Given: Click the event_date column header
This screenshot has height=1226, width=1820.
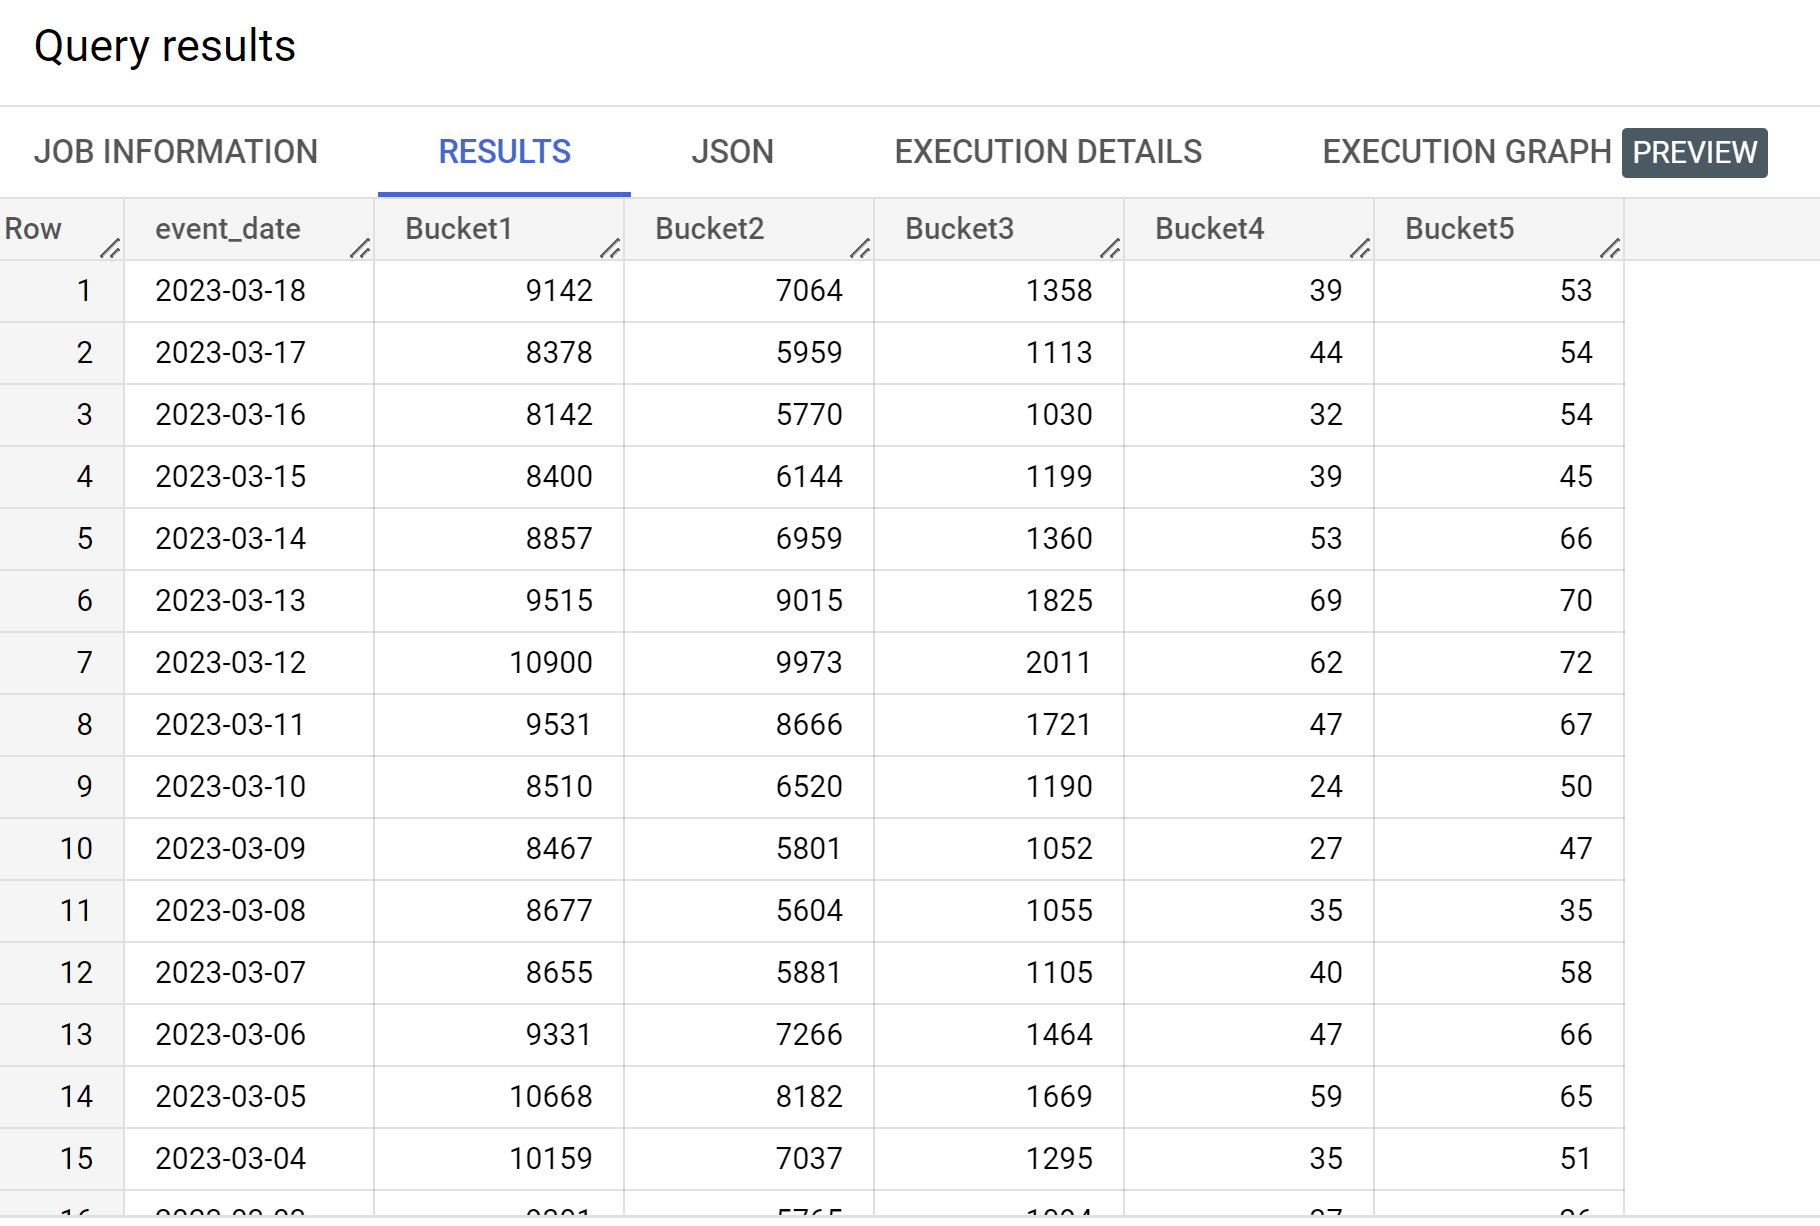Looking at the screenshot, I should coord(228,229).
